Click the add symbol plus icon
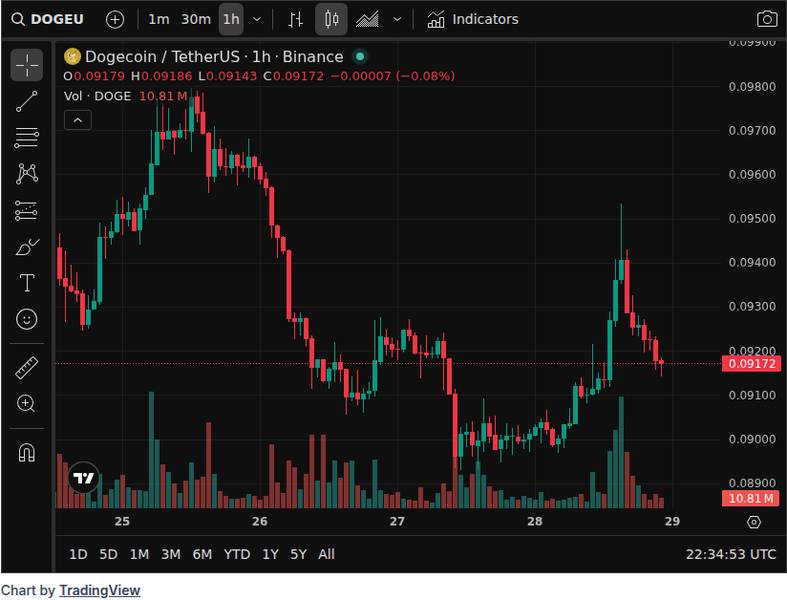 point(115,20)
